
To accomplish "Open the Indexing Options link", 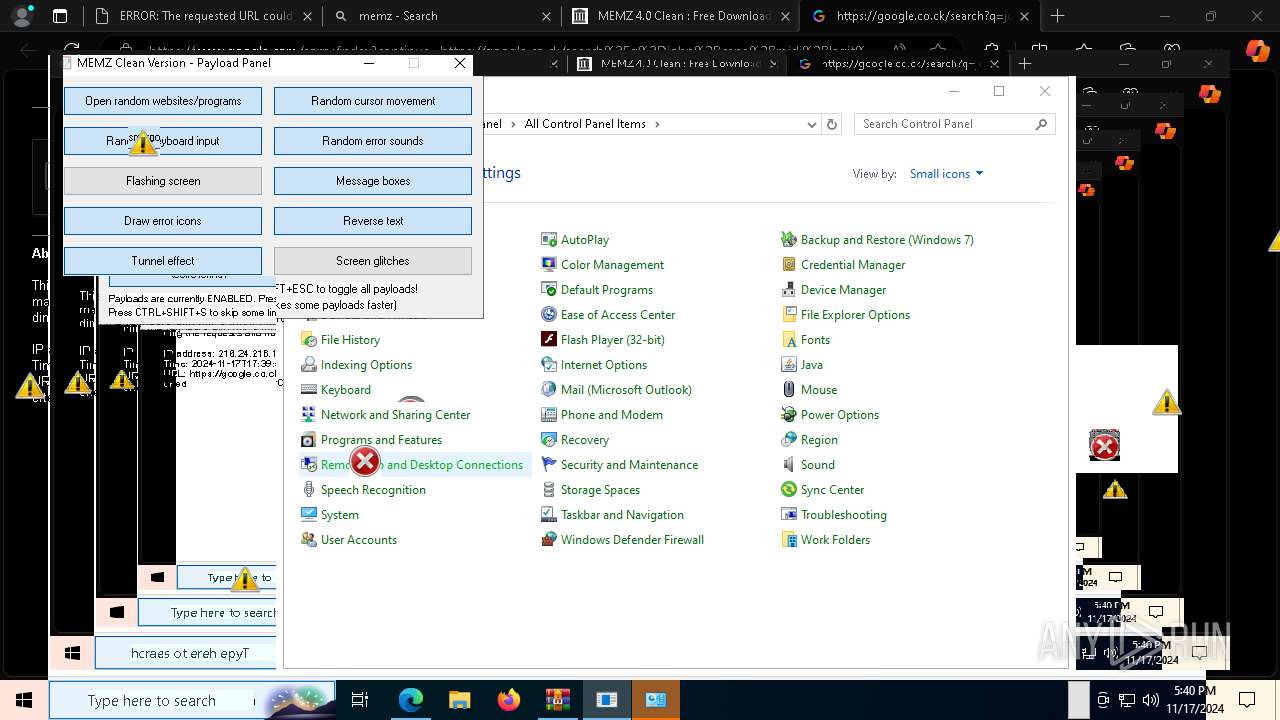I will click(x=366, y=365).
